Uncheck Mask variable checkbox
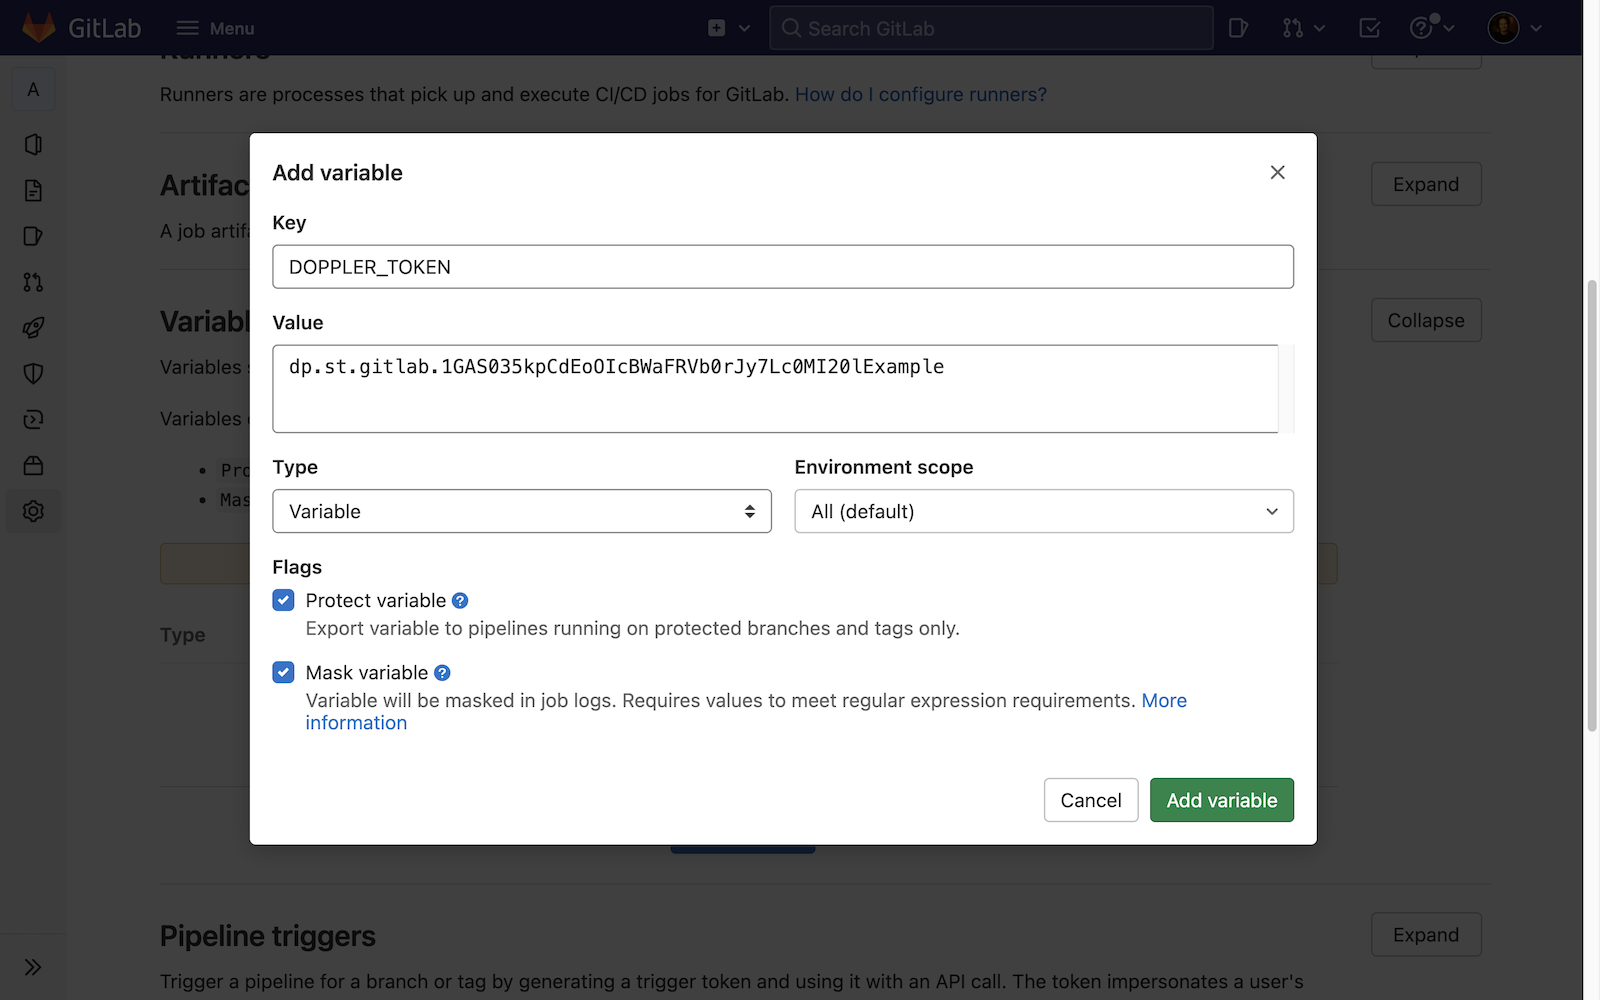Image resolution: width=1600 pixels, height=1000 pixels. [x=283, y=672]
